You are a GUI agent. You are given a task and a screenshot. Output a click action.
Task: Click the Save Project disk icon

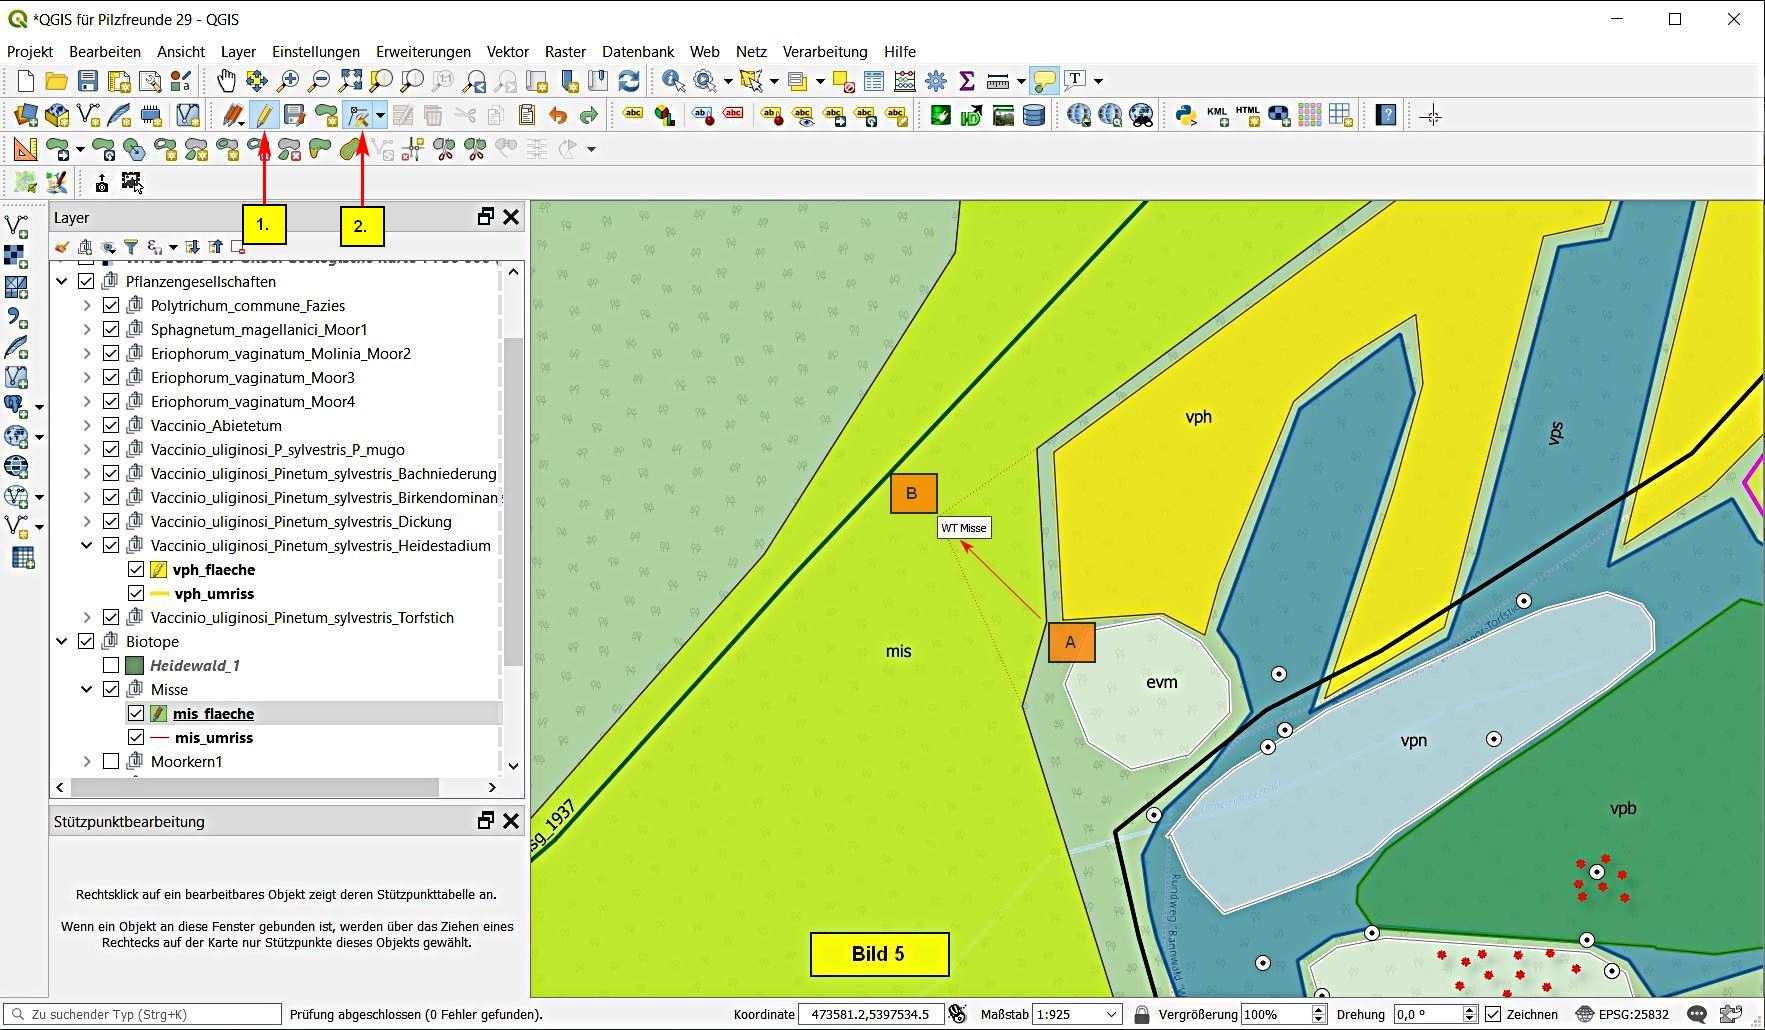(x=88, y=81)
